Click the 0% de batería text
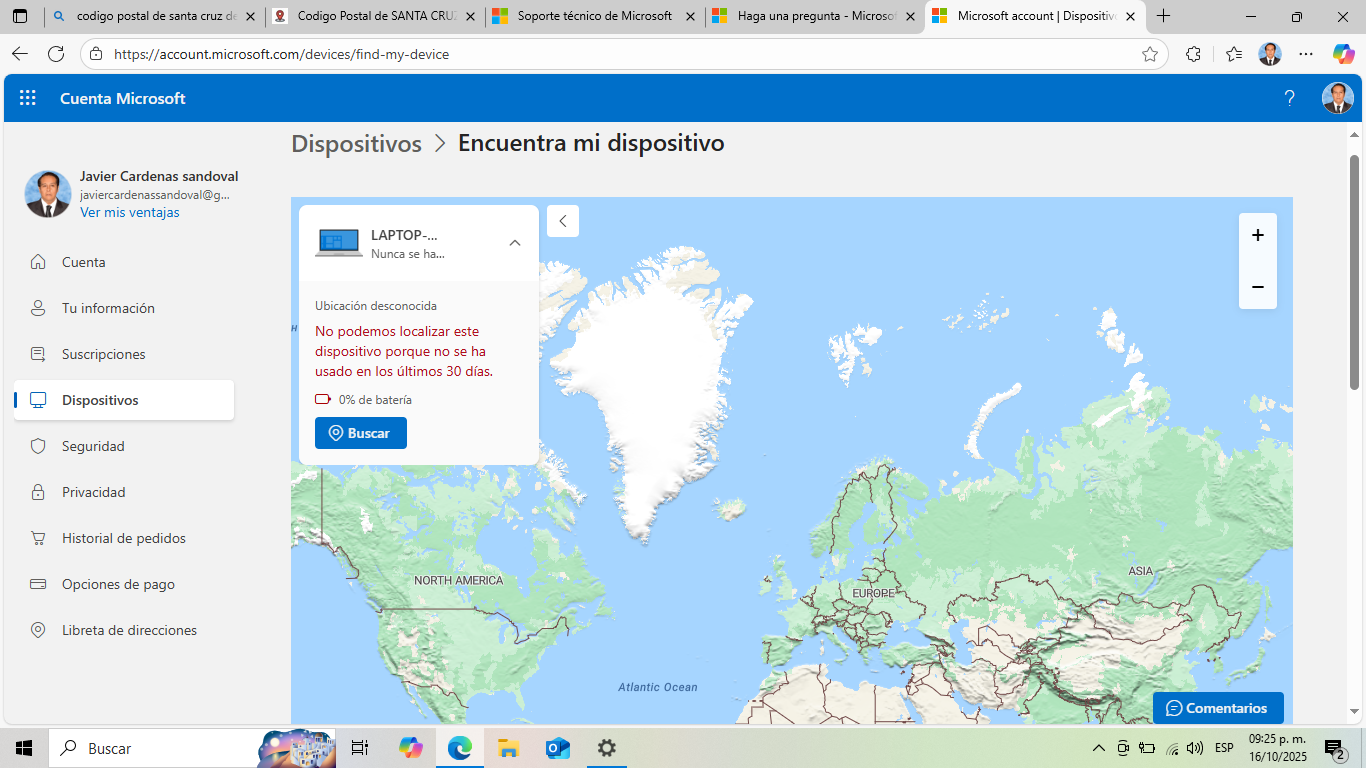The image size is (1366, 768). coord(375,400)
